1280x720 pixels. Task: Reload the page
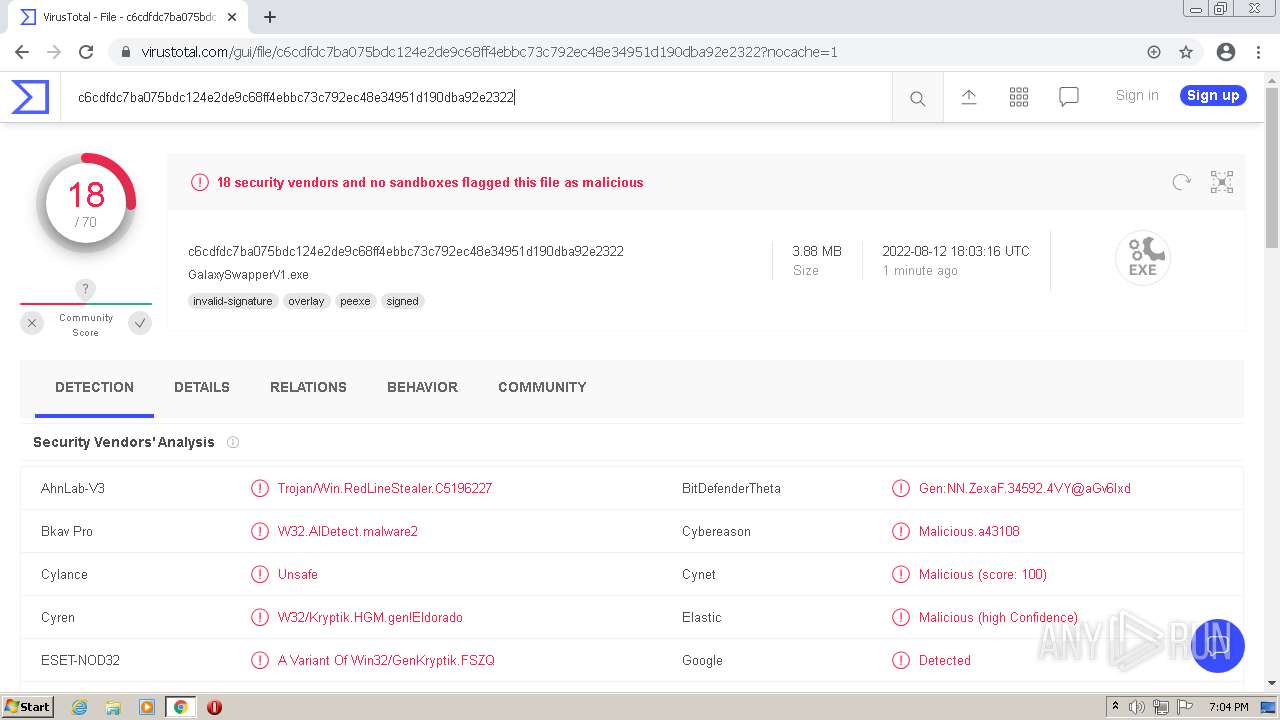coord(86,52)
